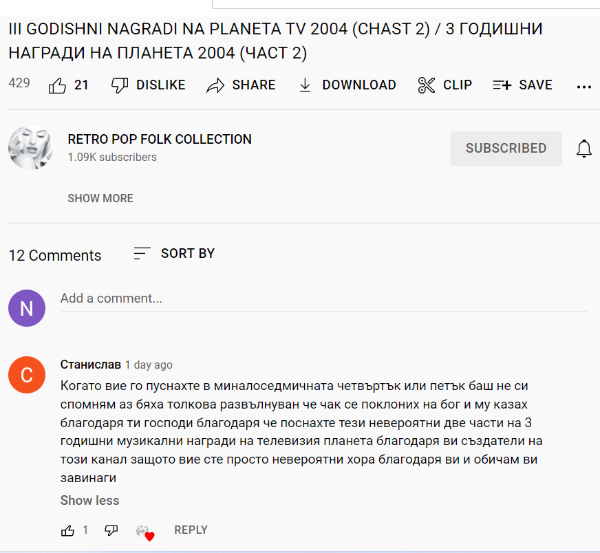
Task: Click the channel avatar thumbnail
Action: [x=30, y=148]
